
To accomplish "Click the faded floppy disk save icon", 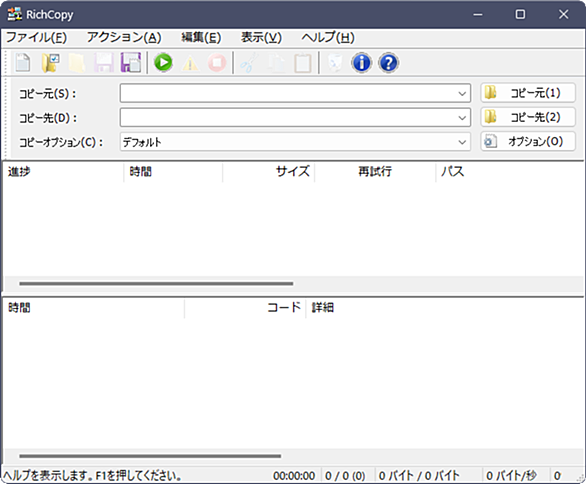I will click(104, 63).
